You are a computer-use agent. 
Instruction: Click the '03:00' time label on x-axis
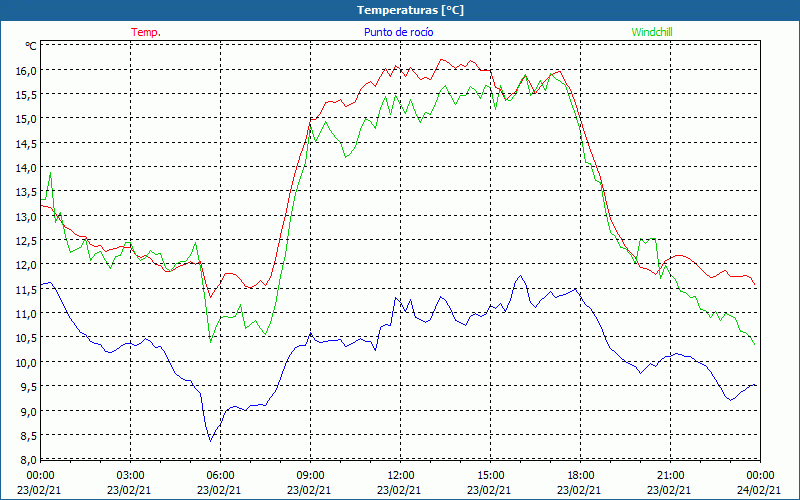131,476
